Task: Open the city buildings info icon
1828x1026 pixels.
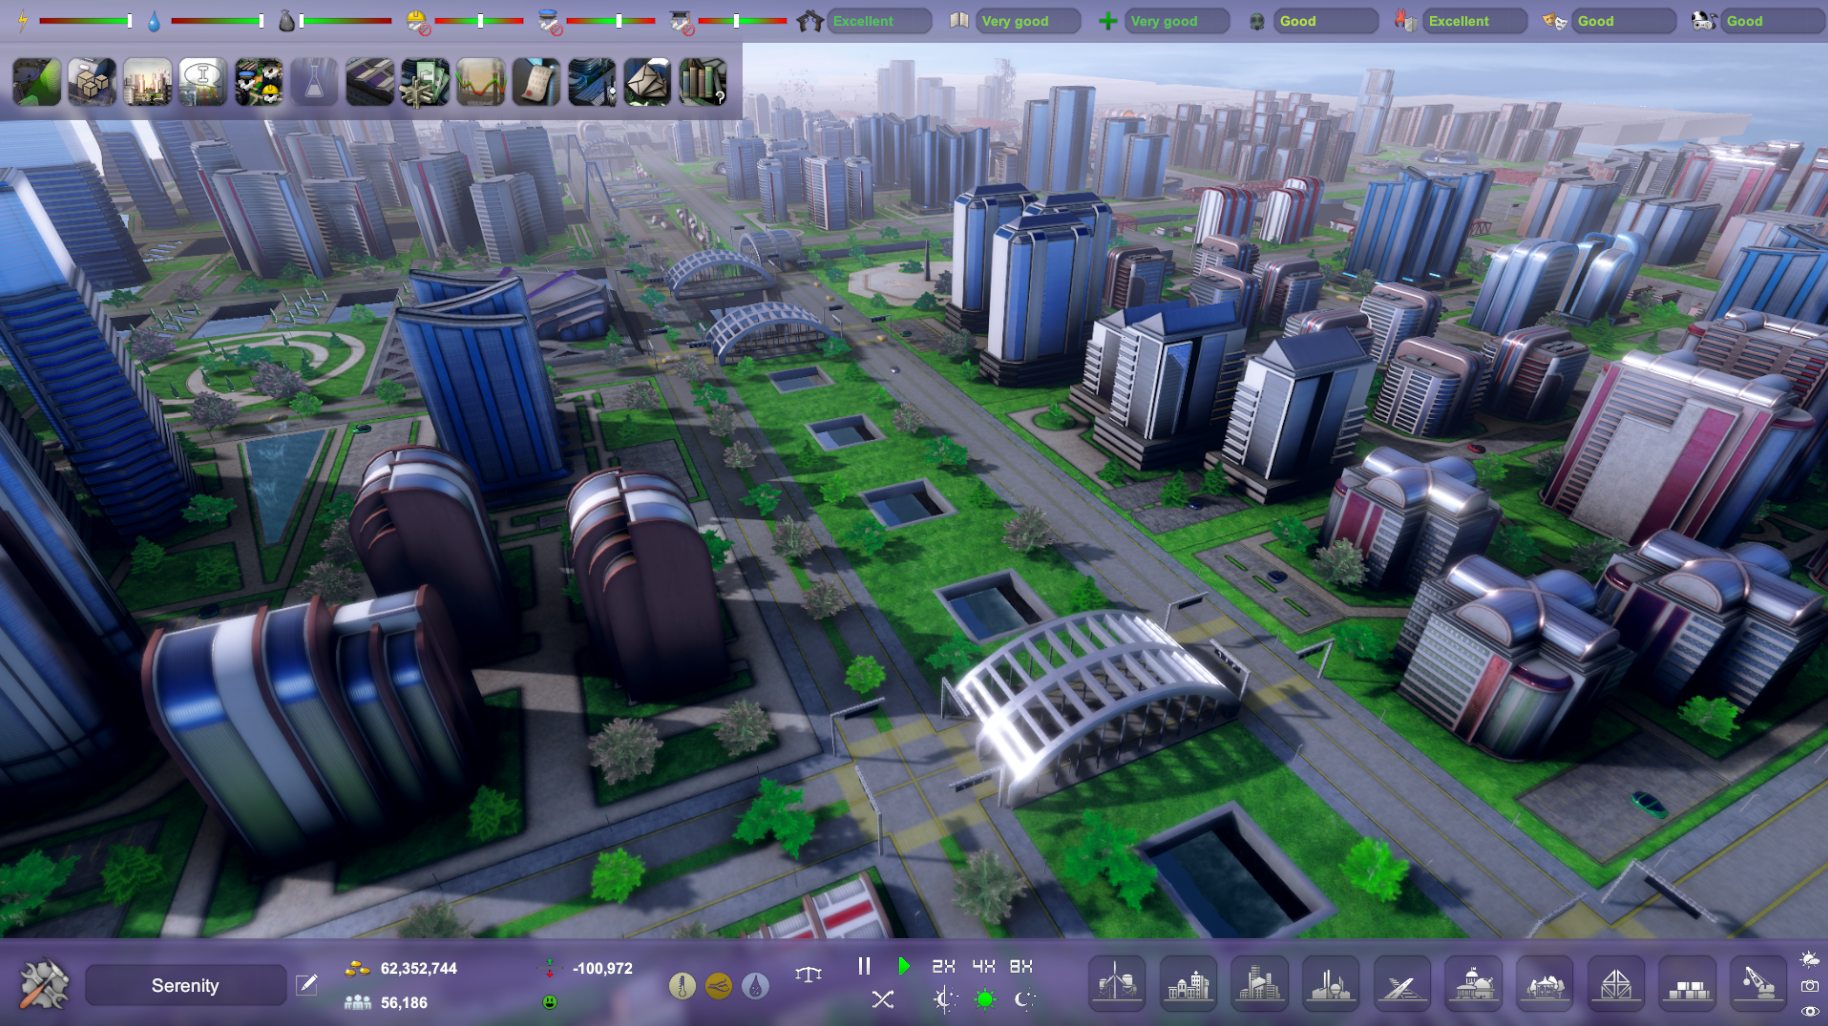Action: [x=592, y=81]
